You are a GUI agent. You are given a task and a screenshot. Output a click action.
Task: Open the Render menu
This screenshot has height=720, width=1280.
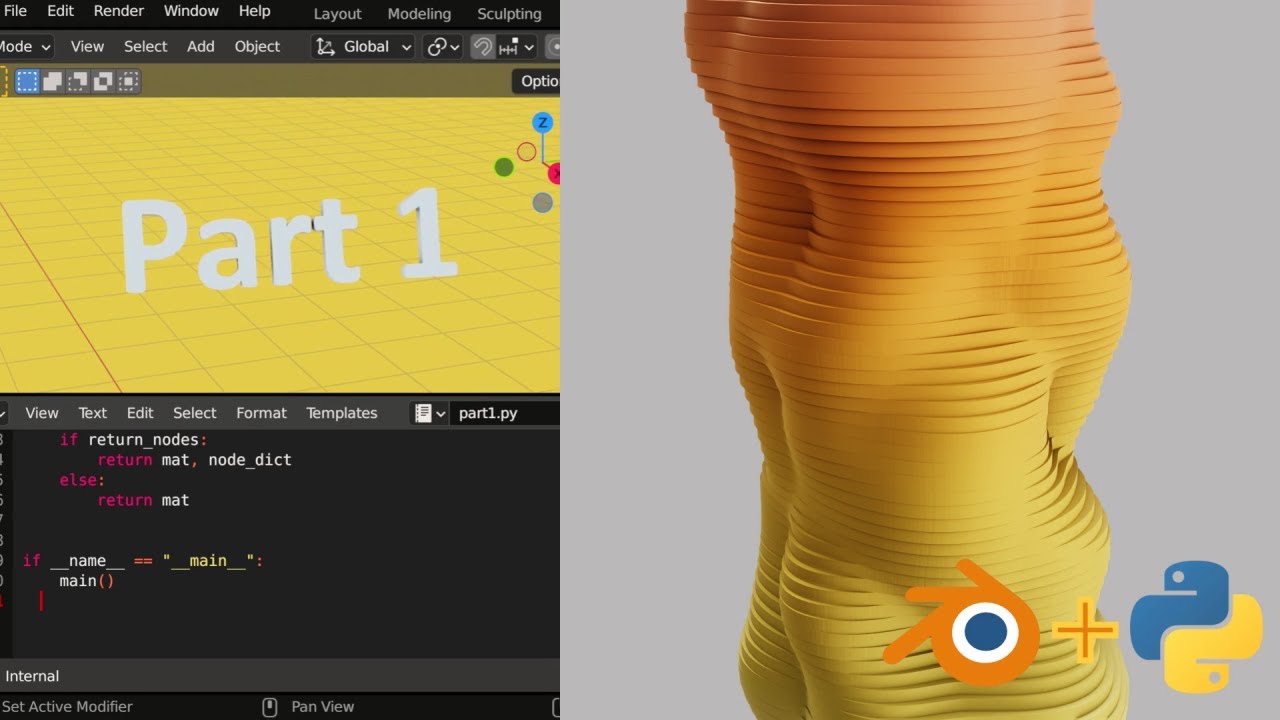[x=118, y=11]
